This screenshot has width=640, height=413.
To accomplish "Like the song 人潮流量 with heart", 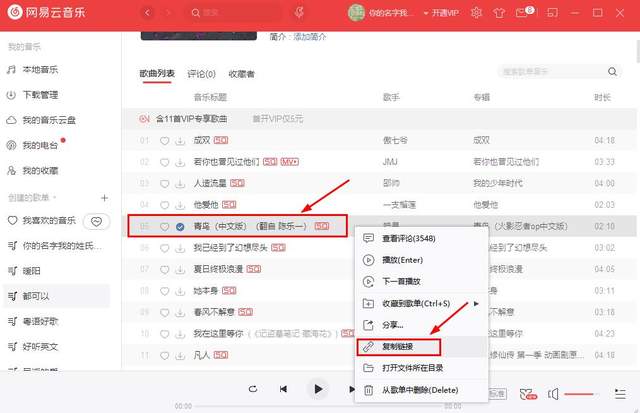I will coord(164,184).
